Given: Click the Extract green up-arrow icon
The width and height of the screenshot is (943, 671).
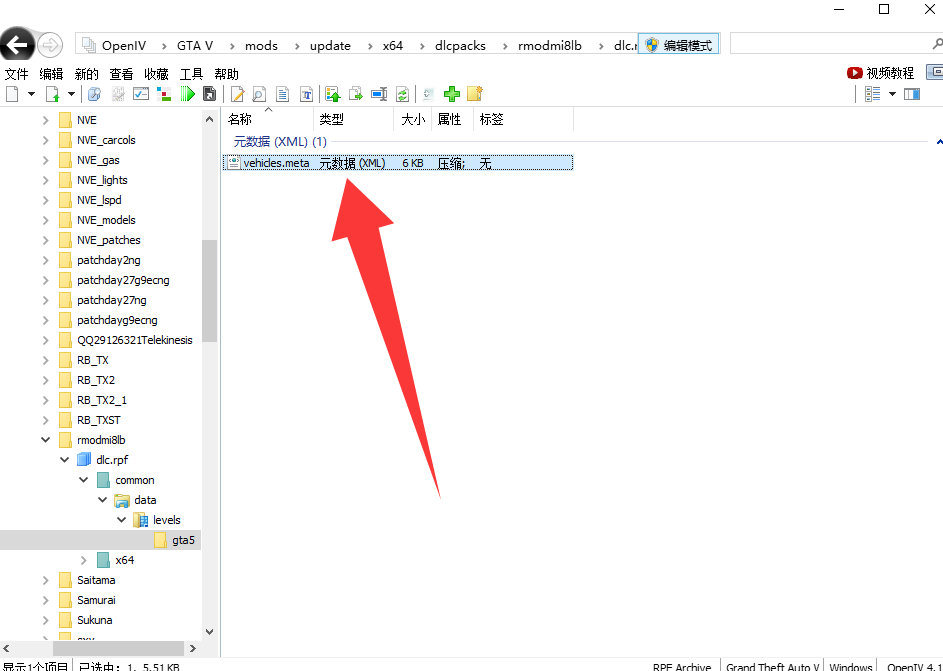Looking at the screenshot, I should click(333, 94).
